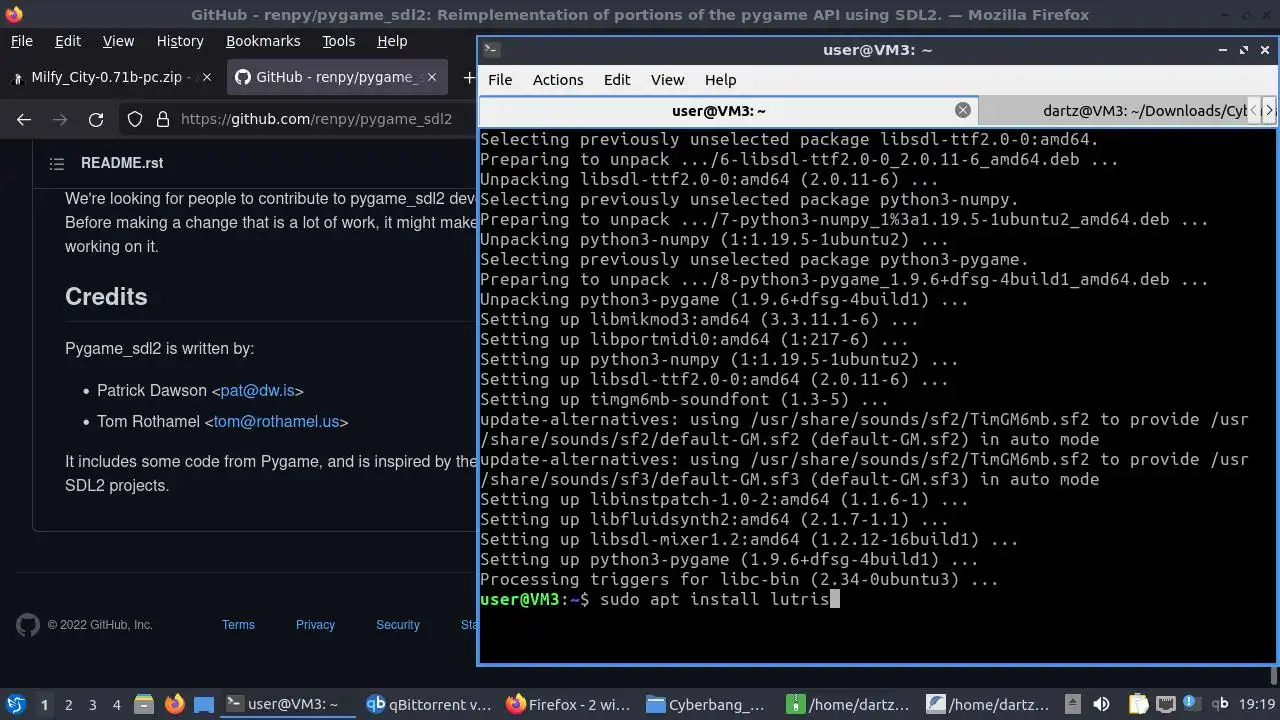
Task: Open qBittorrent window from taskbar
Action: pyautogui.click(x=430, y=704)
